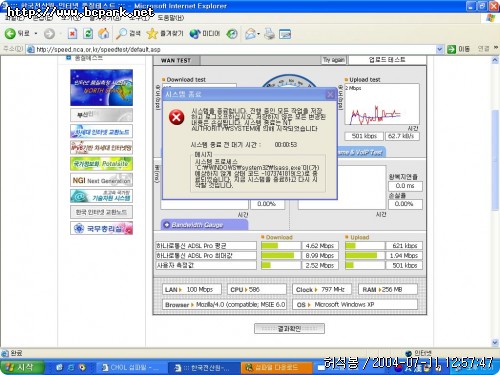Click the '1.94 Mbps' upload maximum value
This screenshot has height=375, width=500.
pos(404,256)
